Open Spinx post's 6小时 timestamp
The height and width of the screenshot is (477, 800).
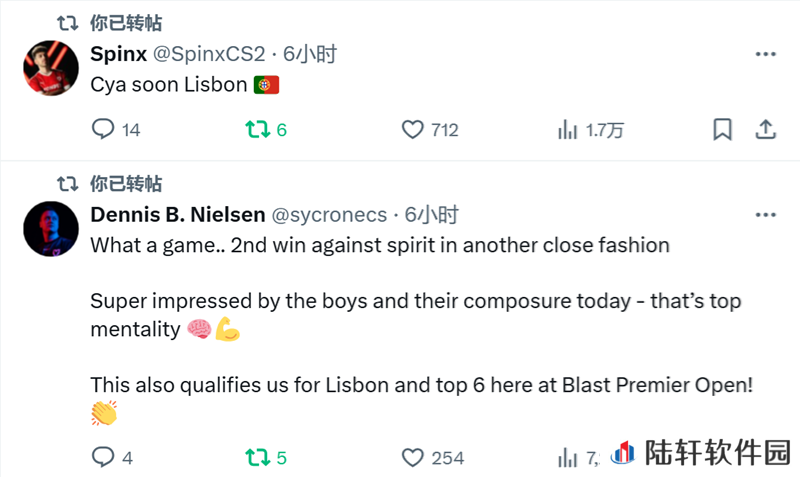click(x=310, y=55)
